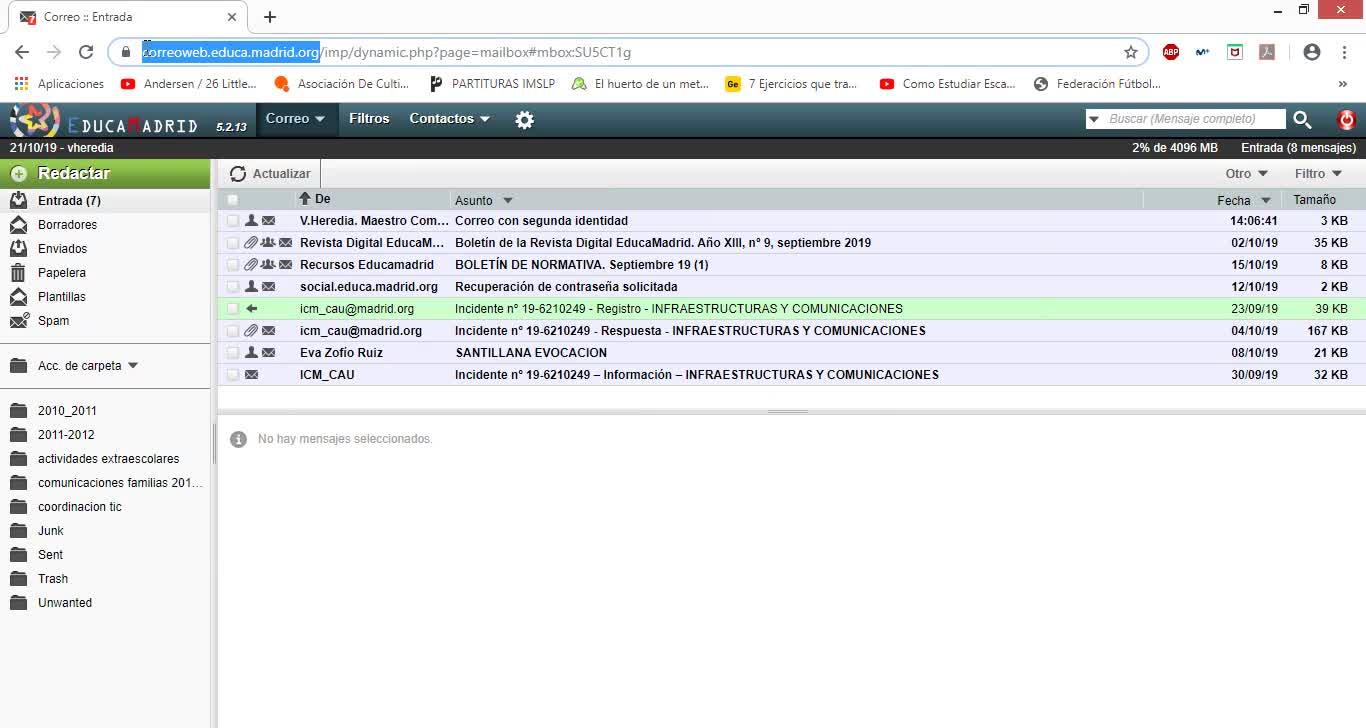
Task: Open the Chrome three-dot menu
Action: coord(1344,52)
